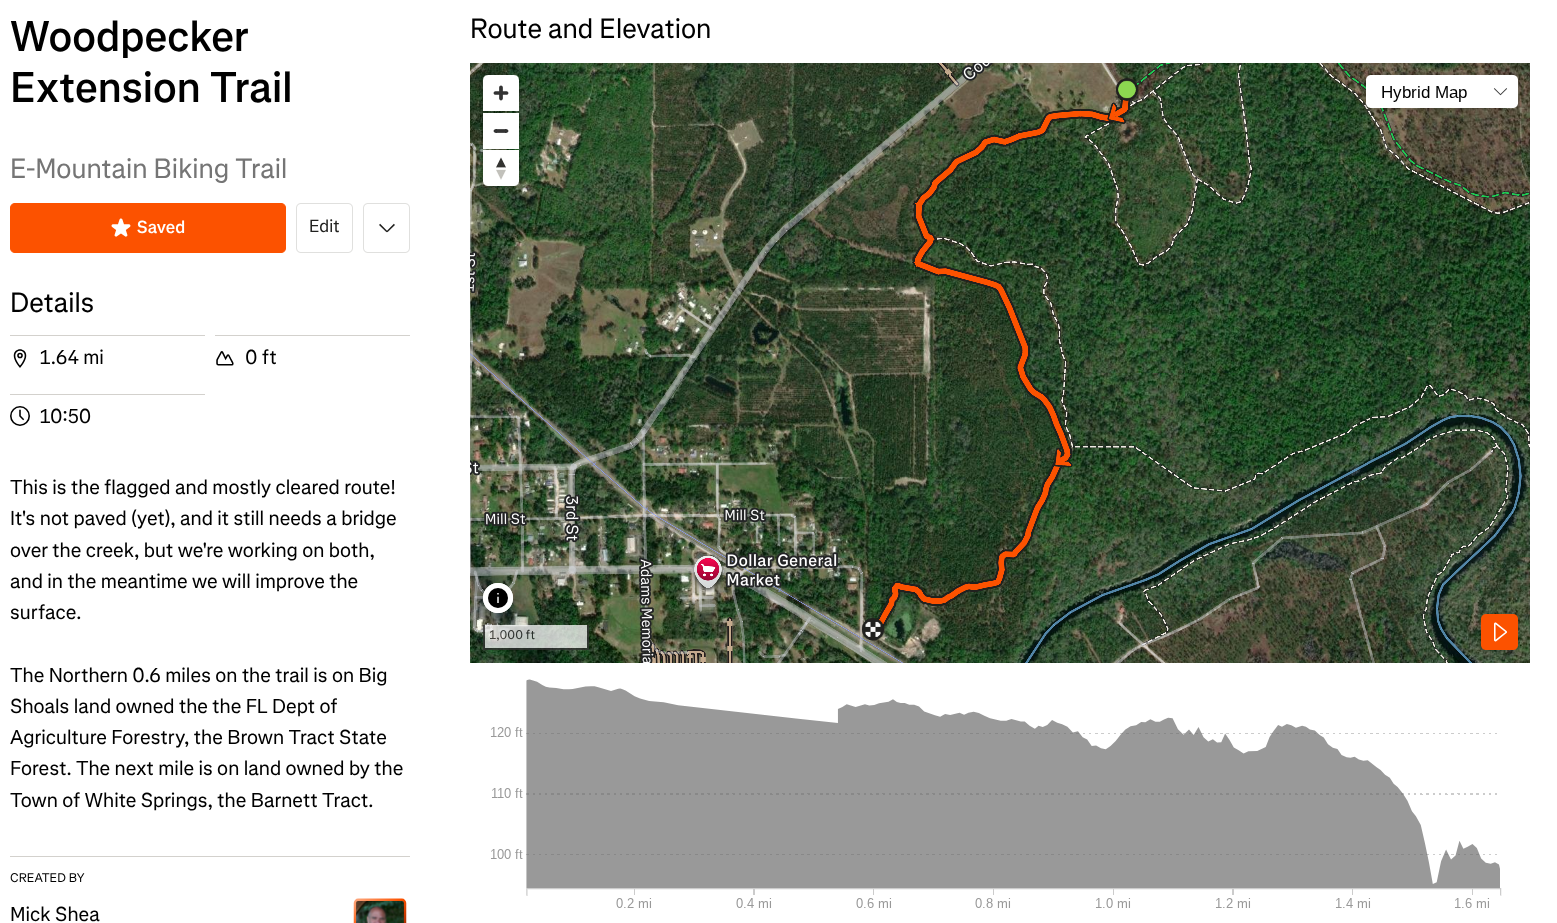Click the green route start marker
The height and width of the screenshot is (923, 1557).
tap(1126, 90)
